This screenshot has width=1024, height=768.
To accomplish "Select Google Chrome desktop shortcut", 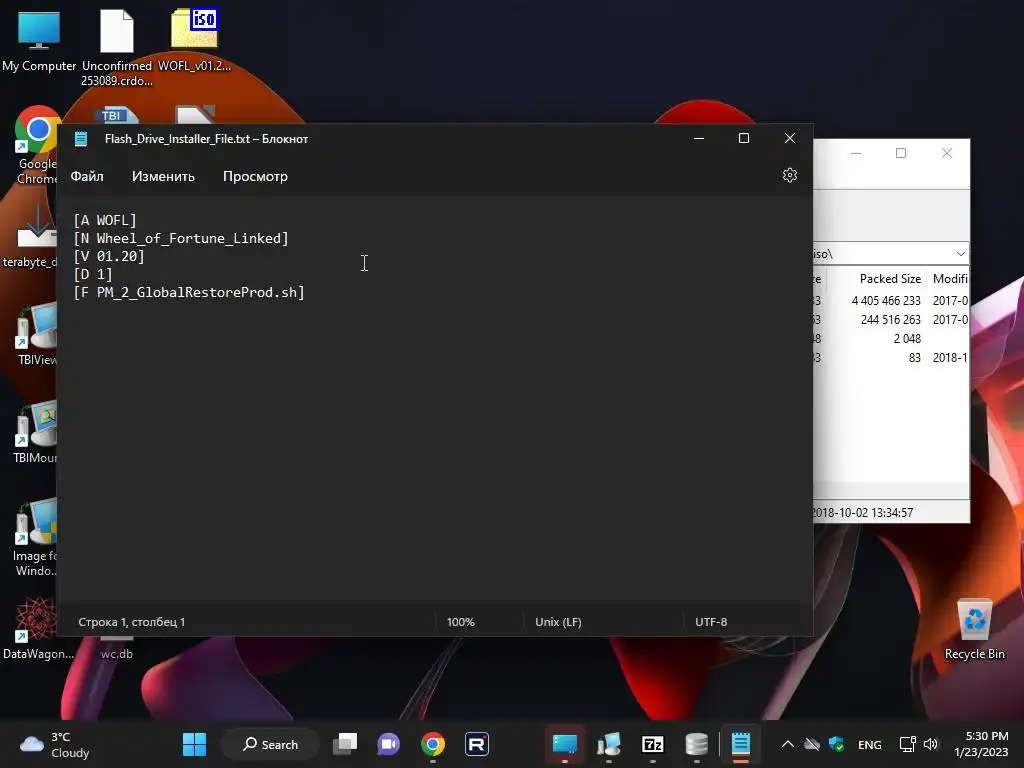I will [x=36, y=145].
